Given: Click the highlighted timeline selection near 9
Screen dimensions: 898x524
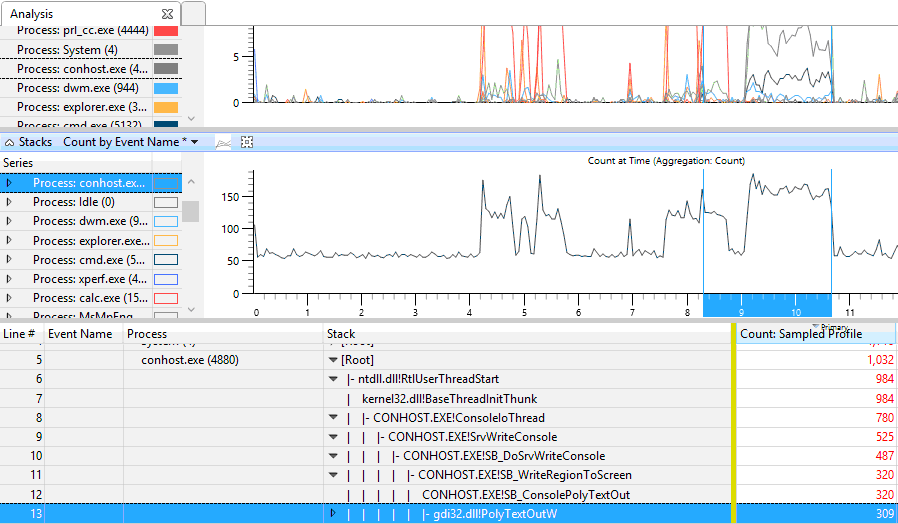Looking at the screenshot, I should (x=767, y=305).
